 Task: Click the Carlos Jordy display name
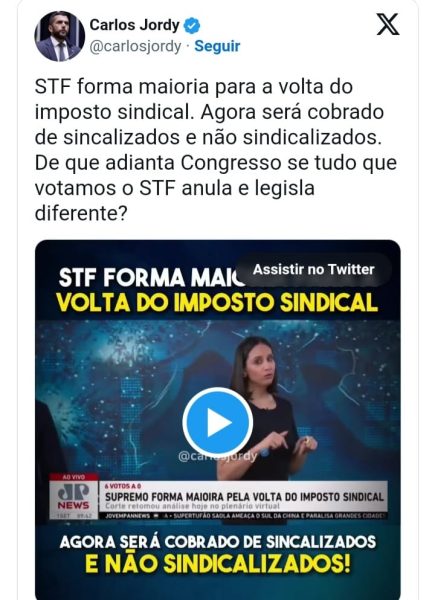point(134,25)
